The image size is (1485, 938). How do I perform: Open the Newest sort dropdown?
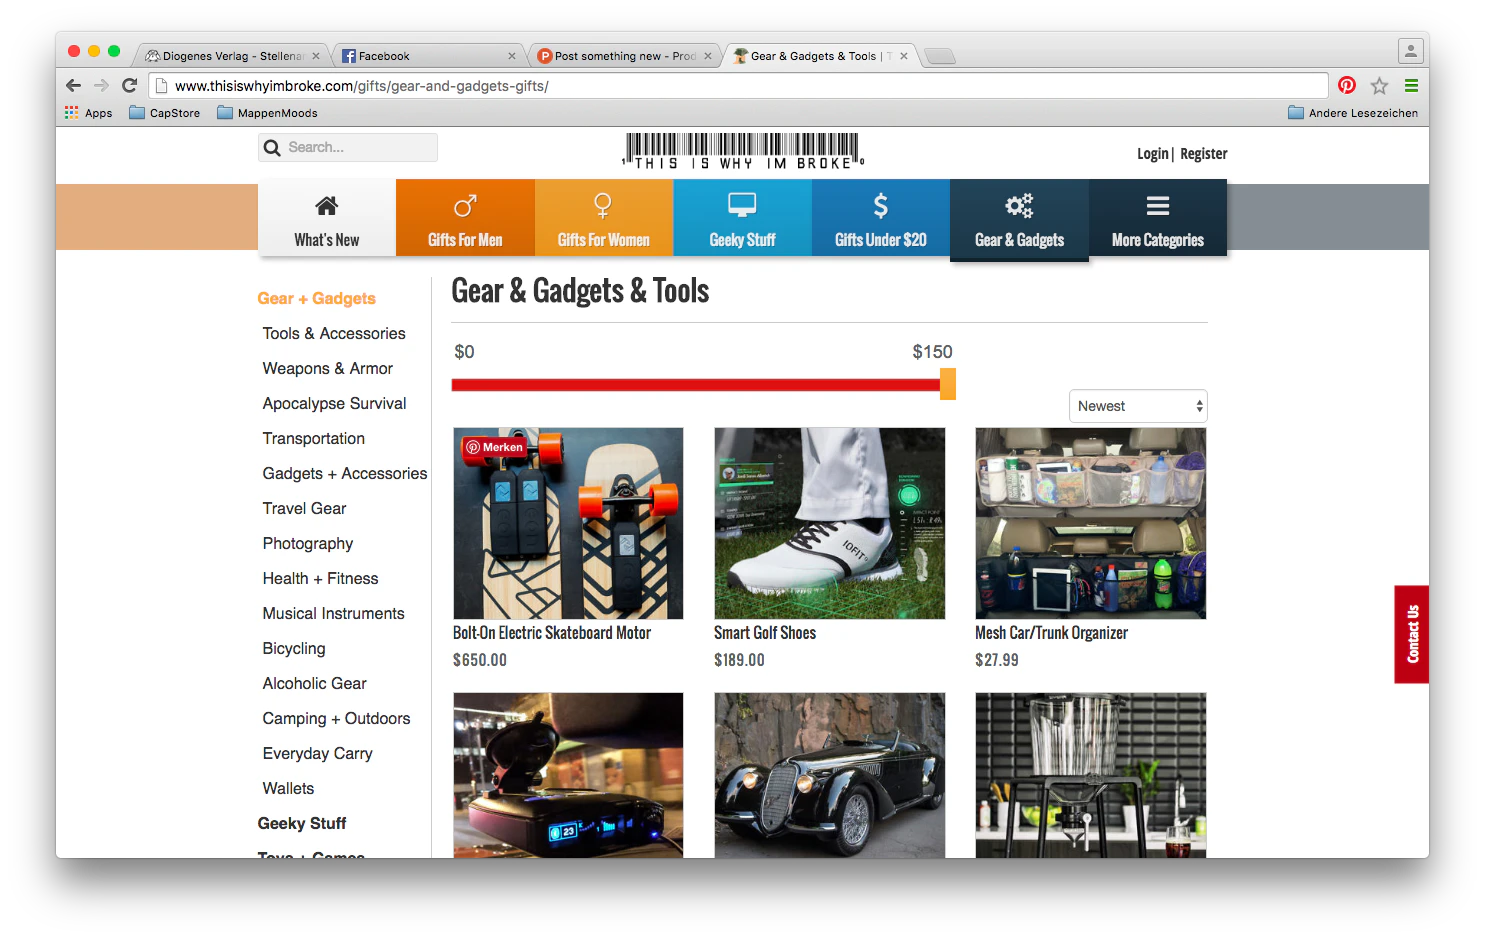1138,406
